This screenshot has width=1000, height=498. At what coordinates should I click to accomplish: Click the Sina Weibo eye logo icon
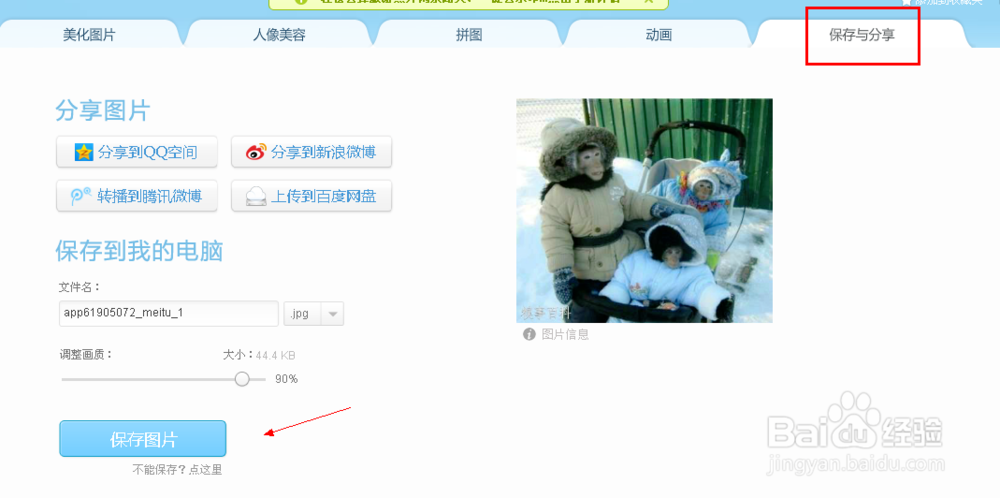click(x=256, y=152)
